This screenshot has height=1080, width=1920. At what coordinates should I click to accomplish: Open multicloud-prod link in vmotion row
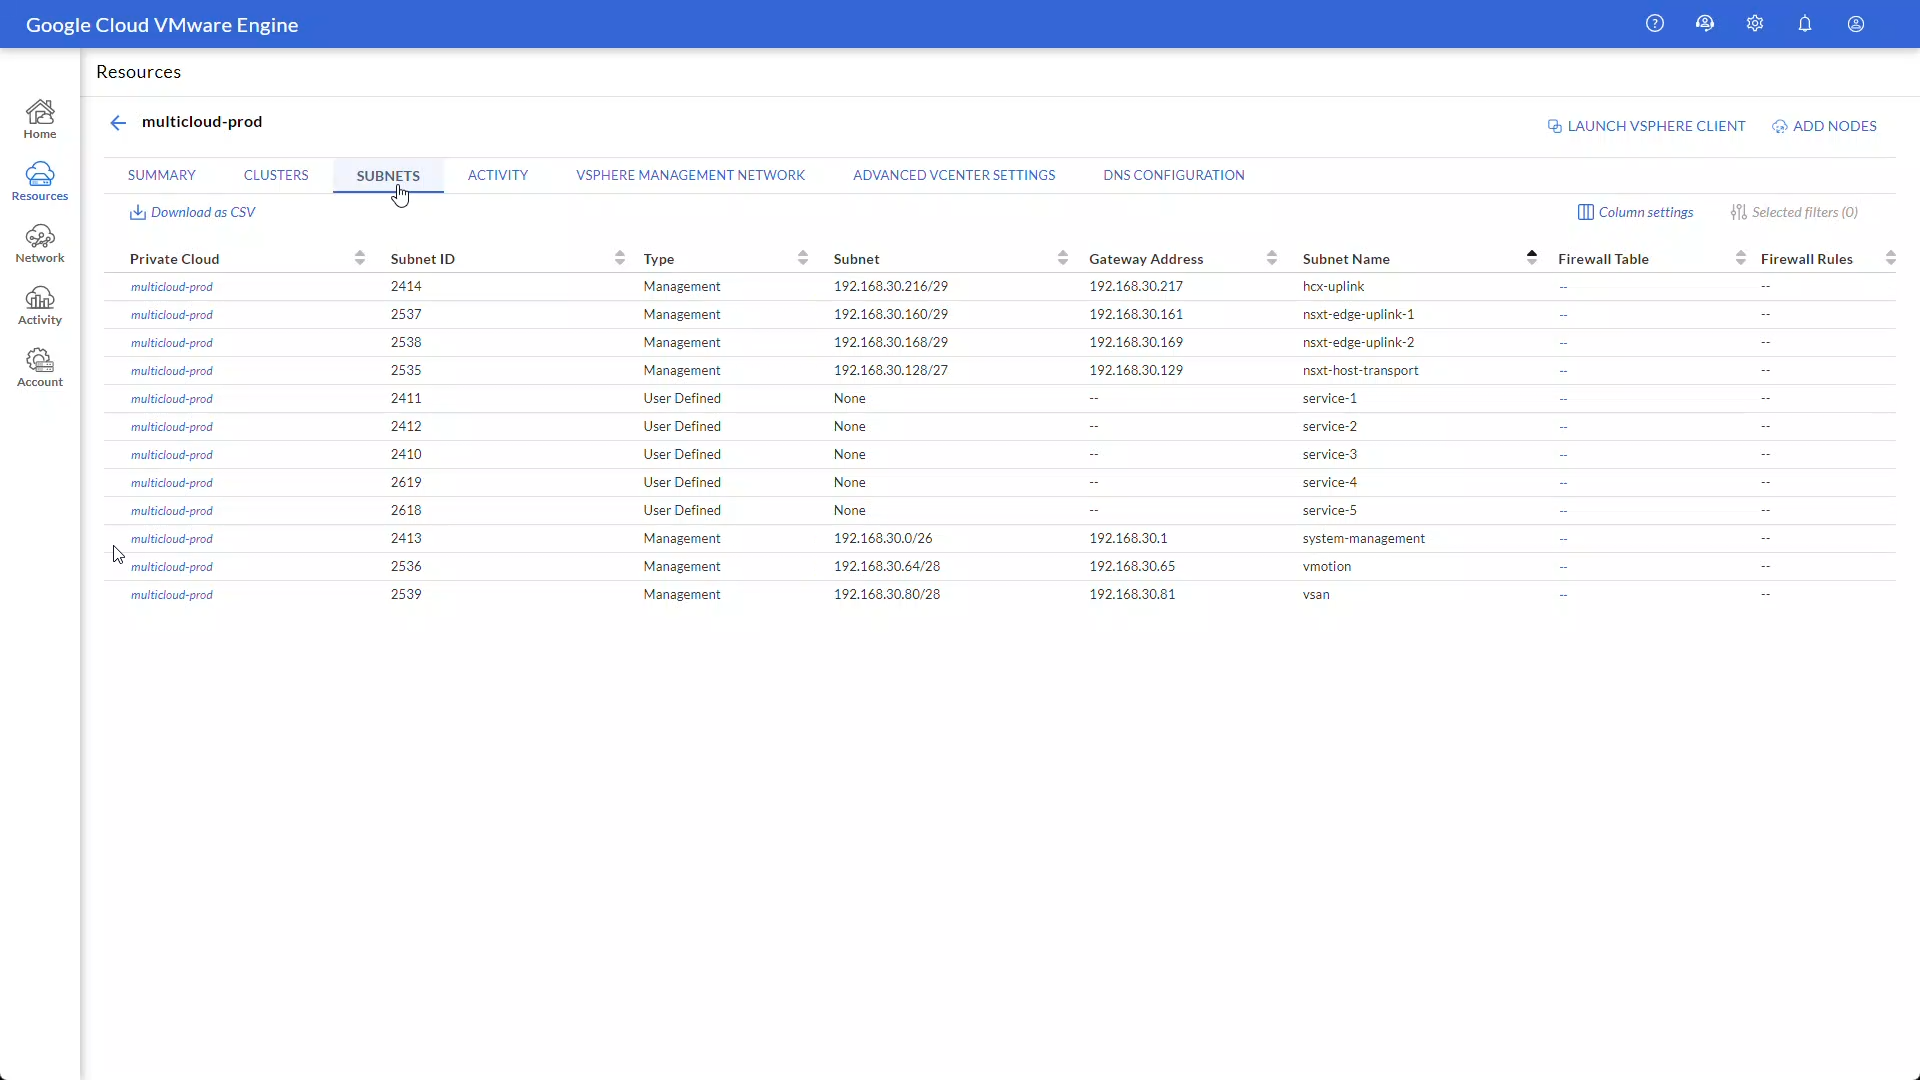pos(172,567)
